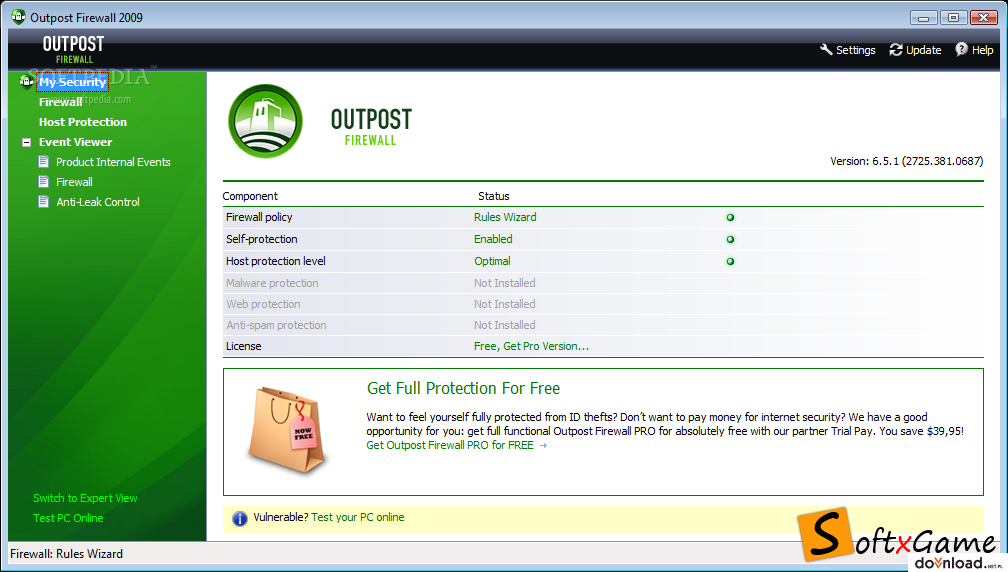Open the Help menu
1008x572 pixels.
click(x=982, y=50)
